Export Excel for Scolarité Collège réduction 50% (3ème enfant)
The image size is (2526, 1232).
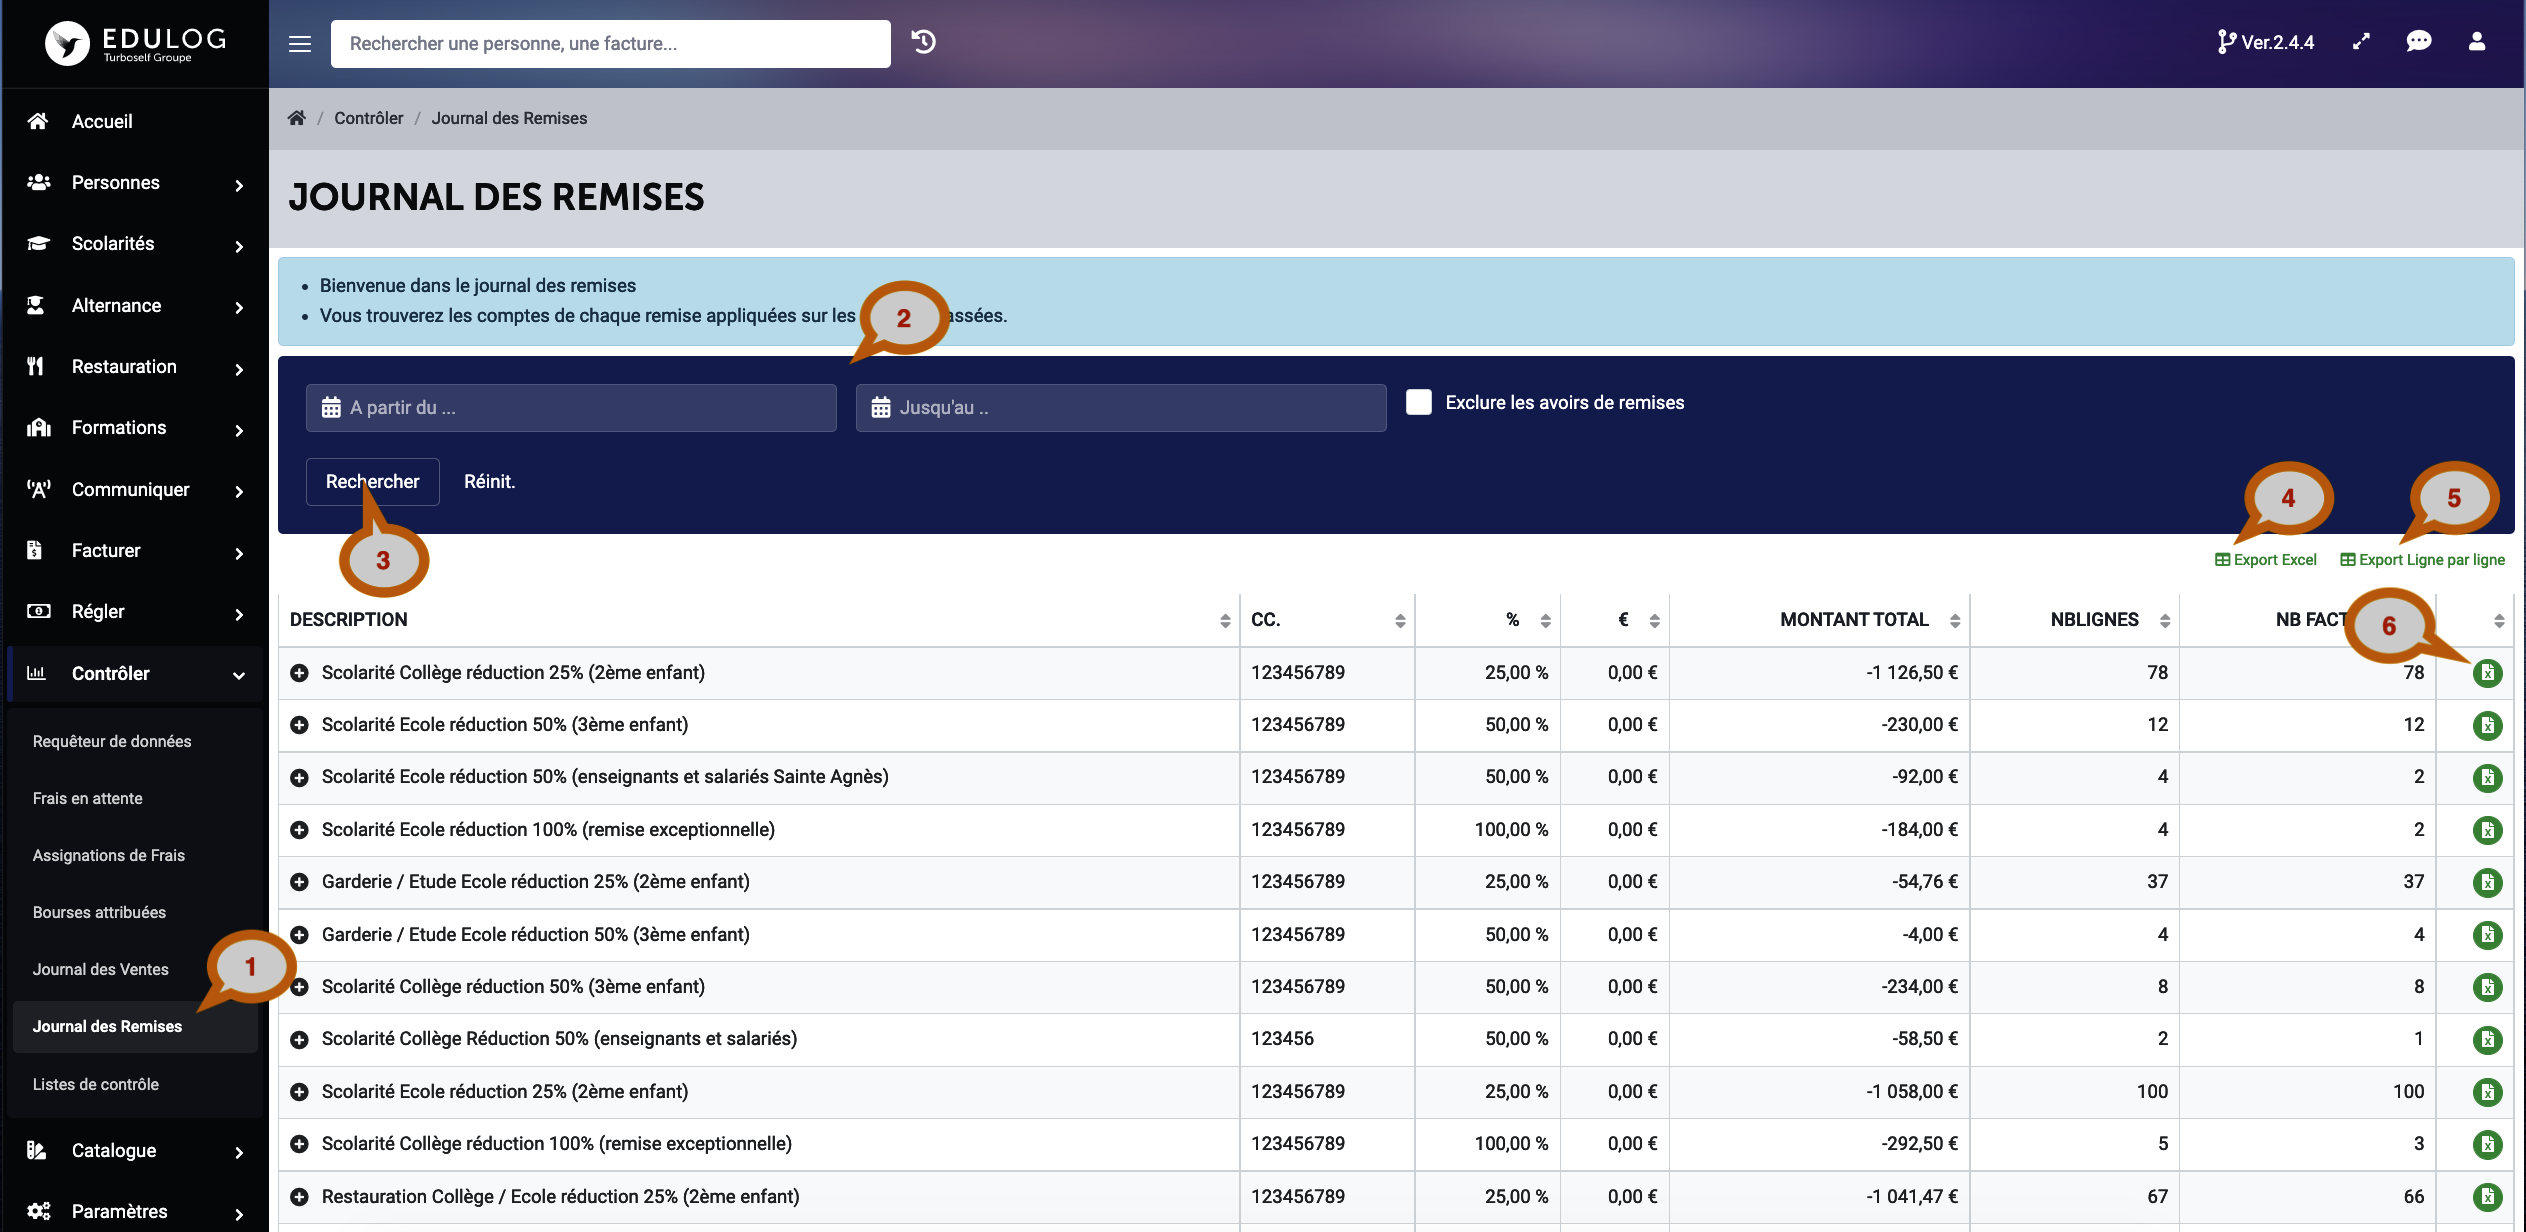pos(2487,987)
